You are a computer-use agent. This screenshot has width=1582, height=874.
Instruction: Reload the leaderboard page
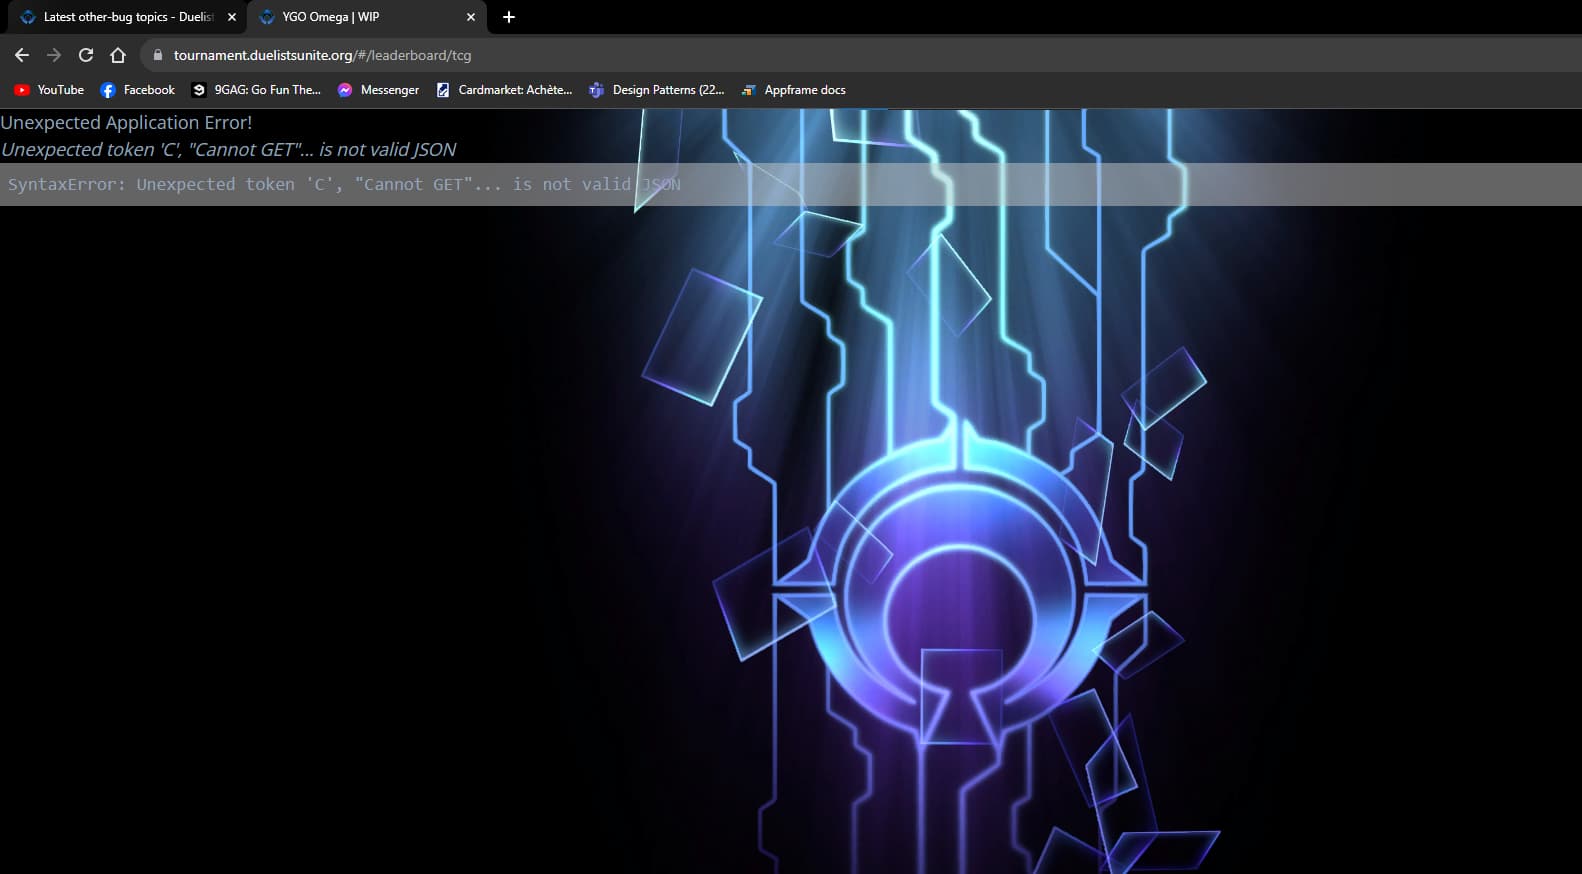[x=86, y=55]
